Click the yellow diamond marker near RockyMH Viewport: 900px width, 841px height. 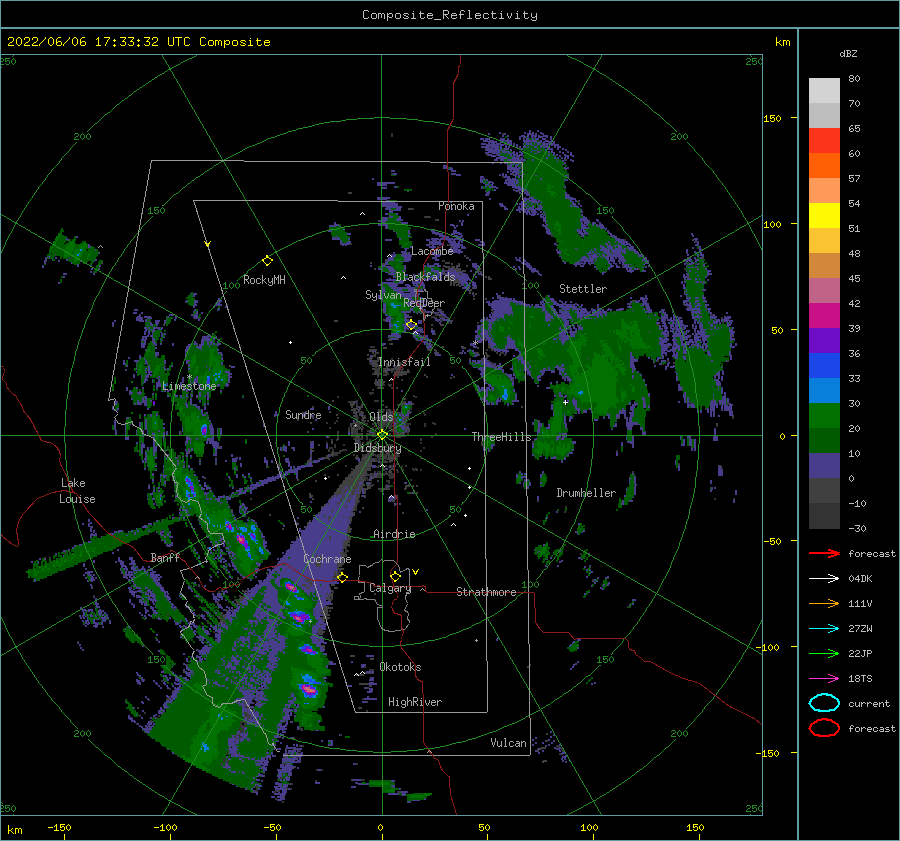click(x=267, y=261)
